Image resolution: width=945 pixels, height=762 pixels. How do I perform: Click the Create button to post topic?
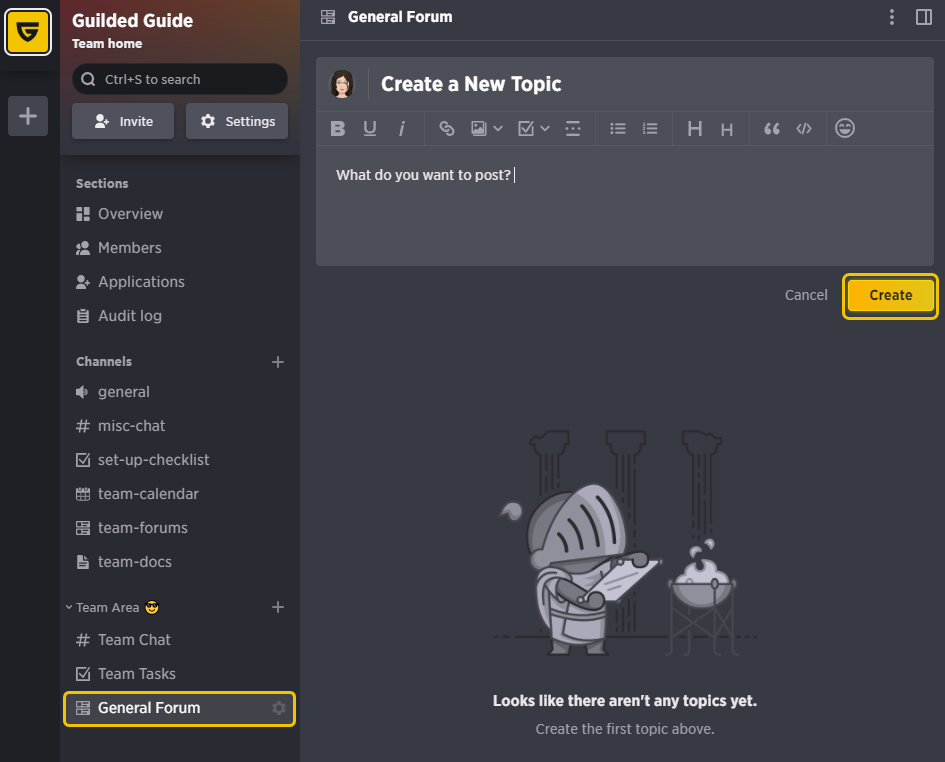(890, 295)
